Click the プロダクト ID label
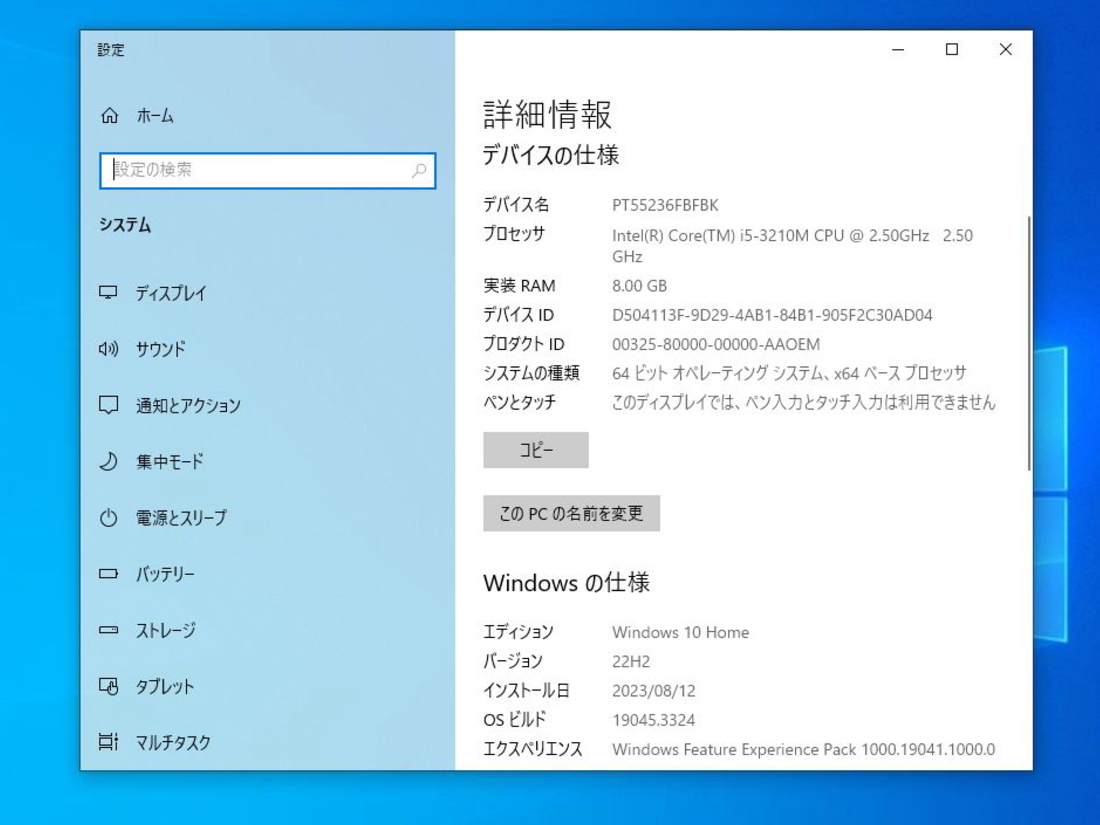Viewport: 1100px width, 825px height. coord(524,344)
